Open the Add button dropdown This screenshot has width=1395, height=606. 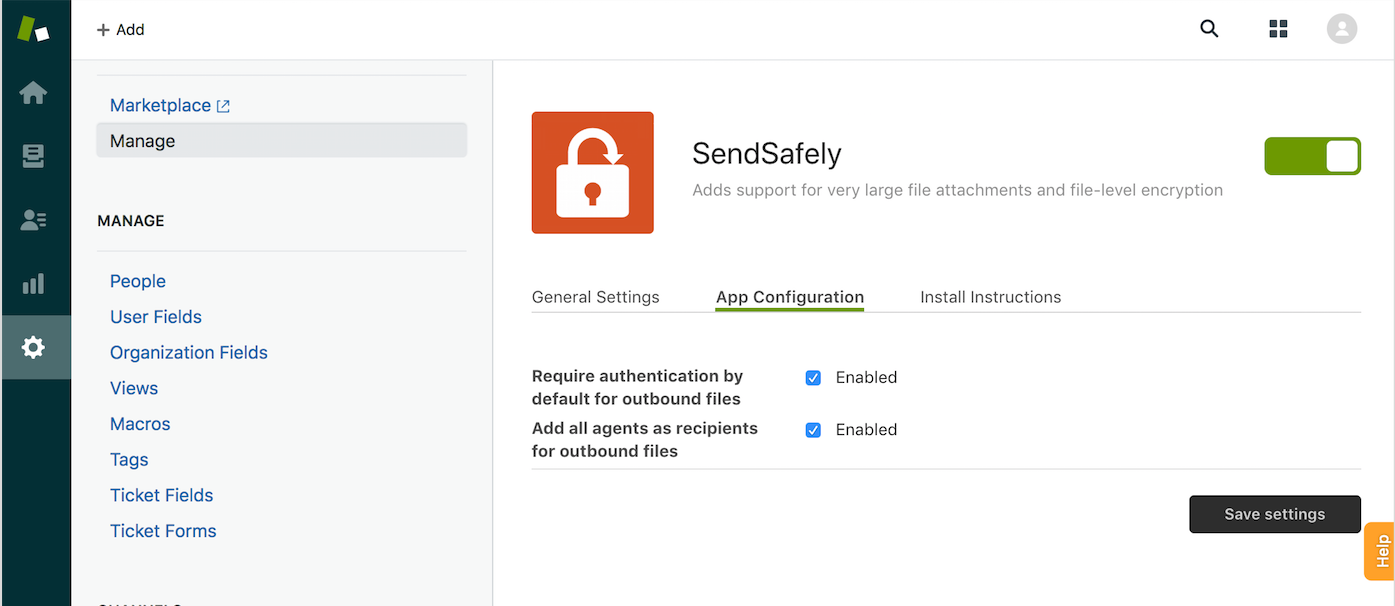pyautogui.click(x=120, y=29)
